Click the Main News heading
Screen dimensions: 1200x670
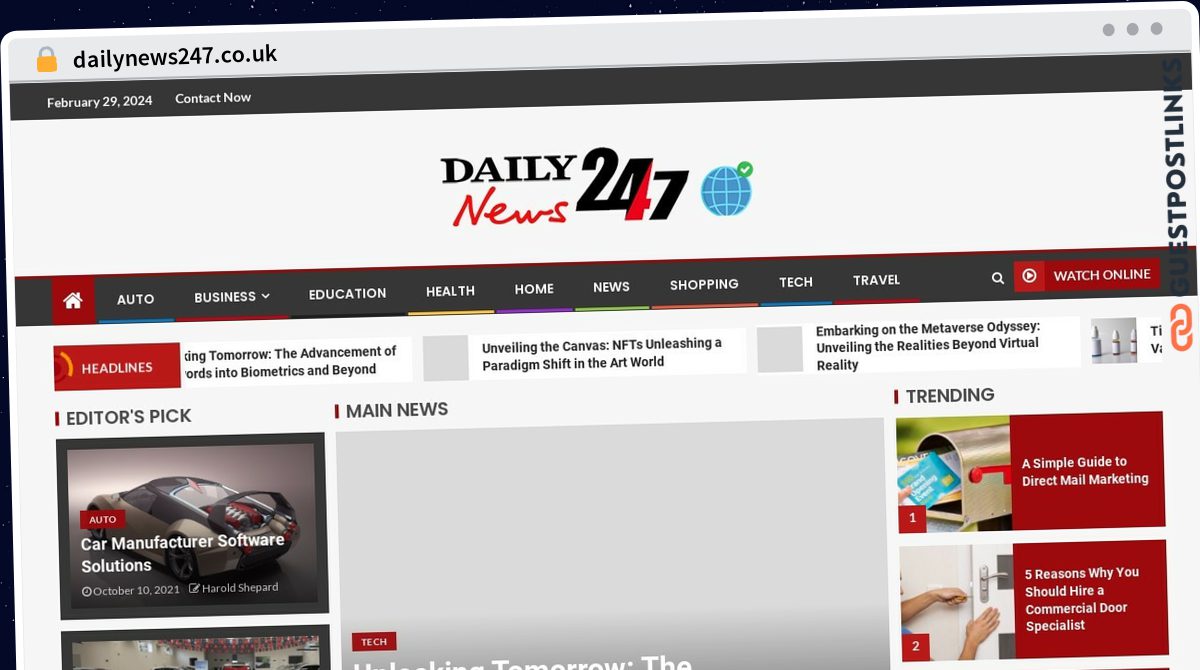396,410
